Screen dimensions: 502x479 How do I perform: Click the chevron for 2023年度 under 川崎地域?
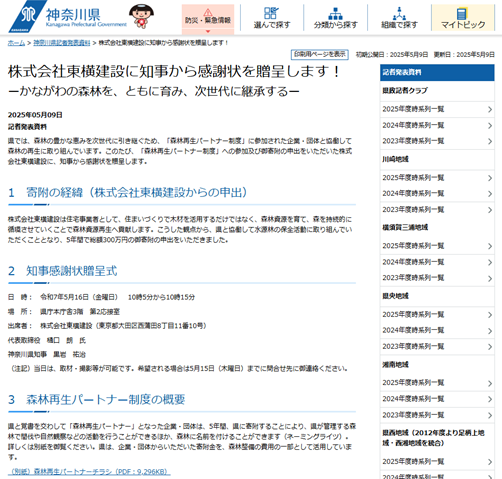click(490, 210)
